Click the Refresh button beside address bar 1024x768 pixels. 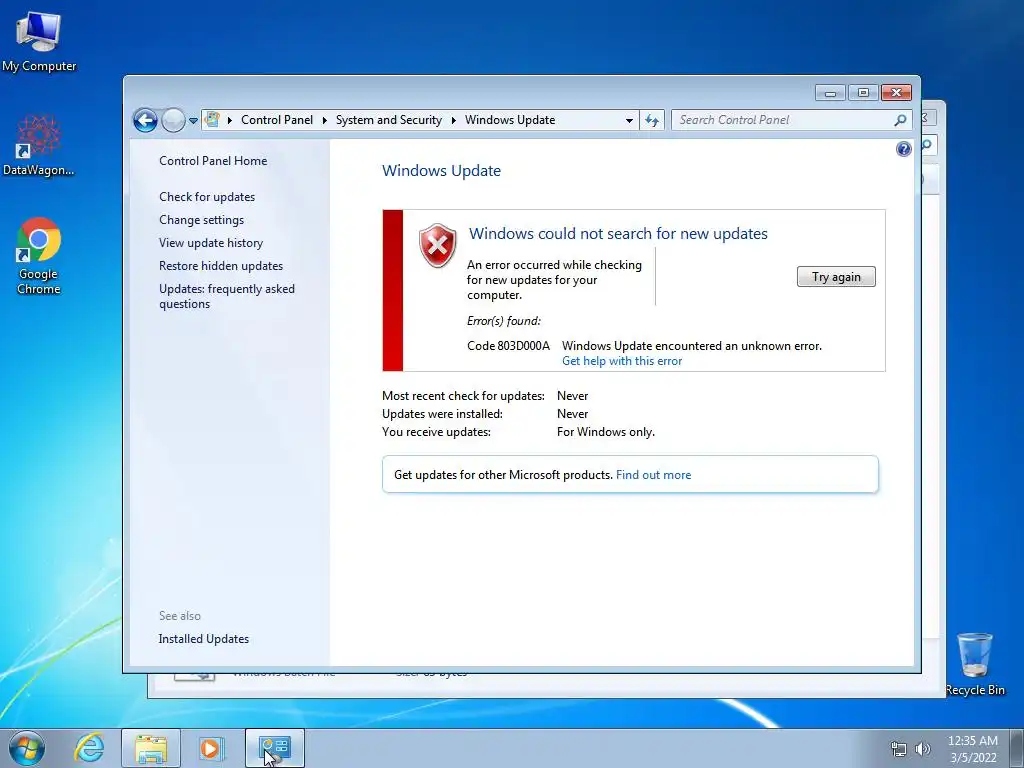652,120
